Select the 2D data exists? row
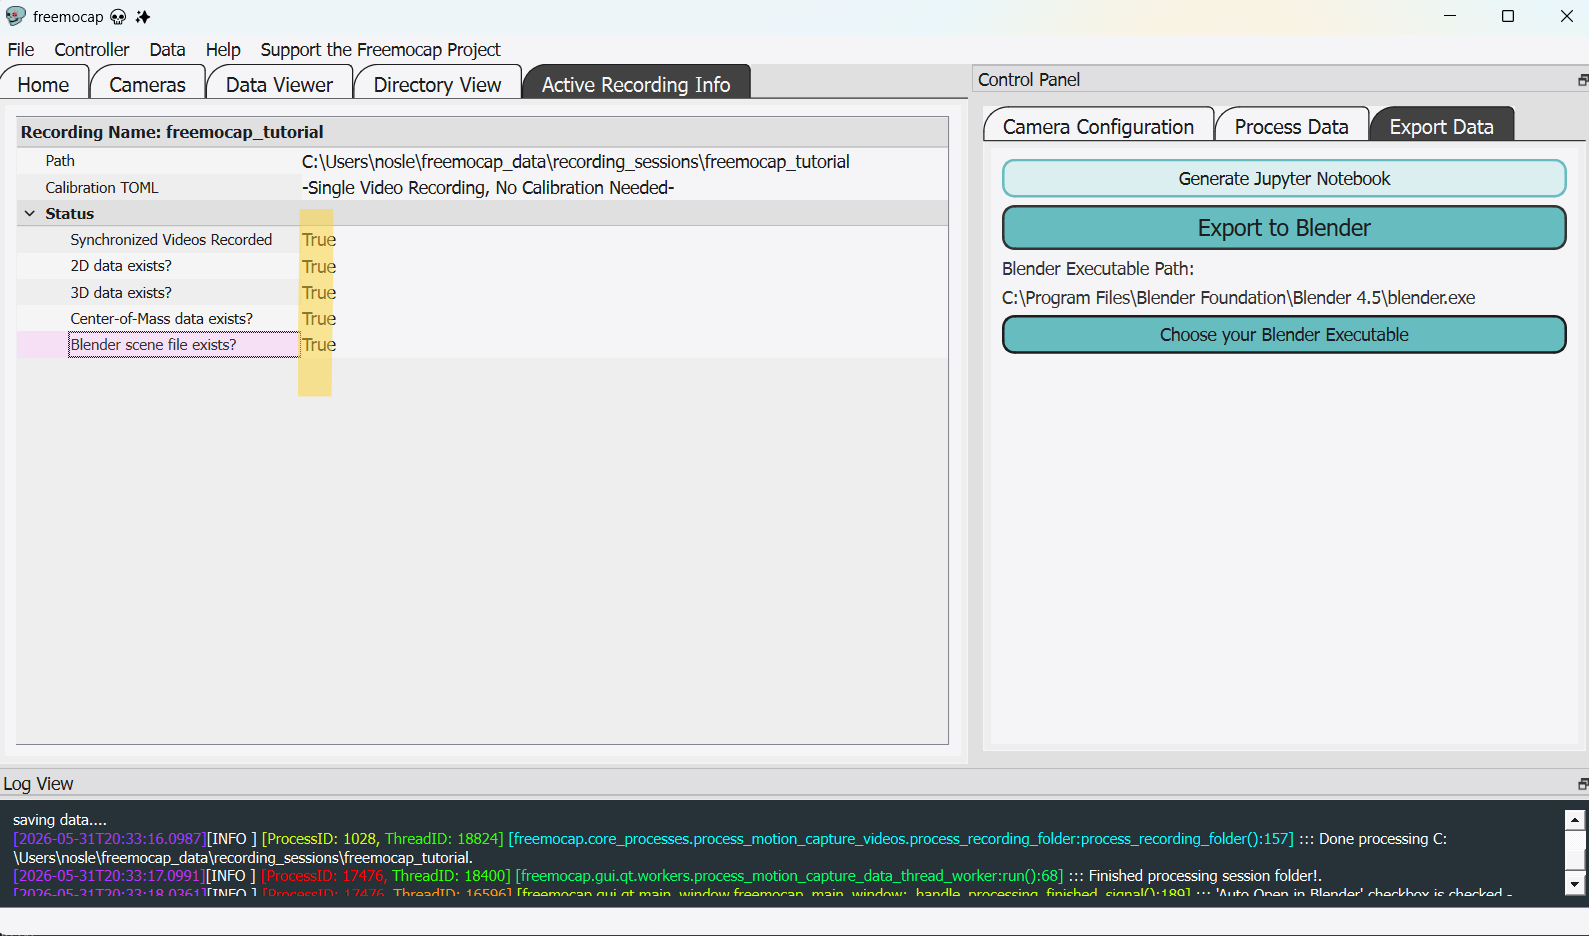The image size is (1589, 936). 482,266
